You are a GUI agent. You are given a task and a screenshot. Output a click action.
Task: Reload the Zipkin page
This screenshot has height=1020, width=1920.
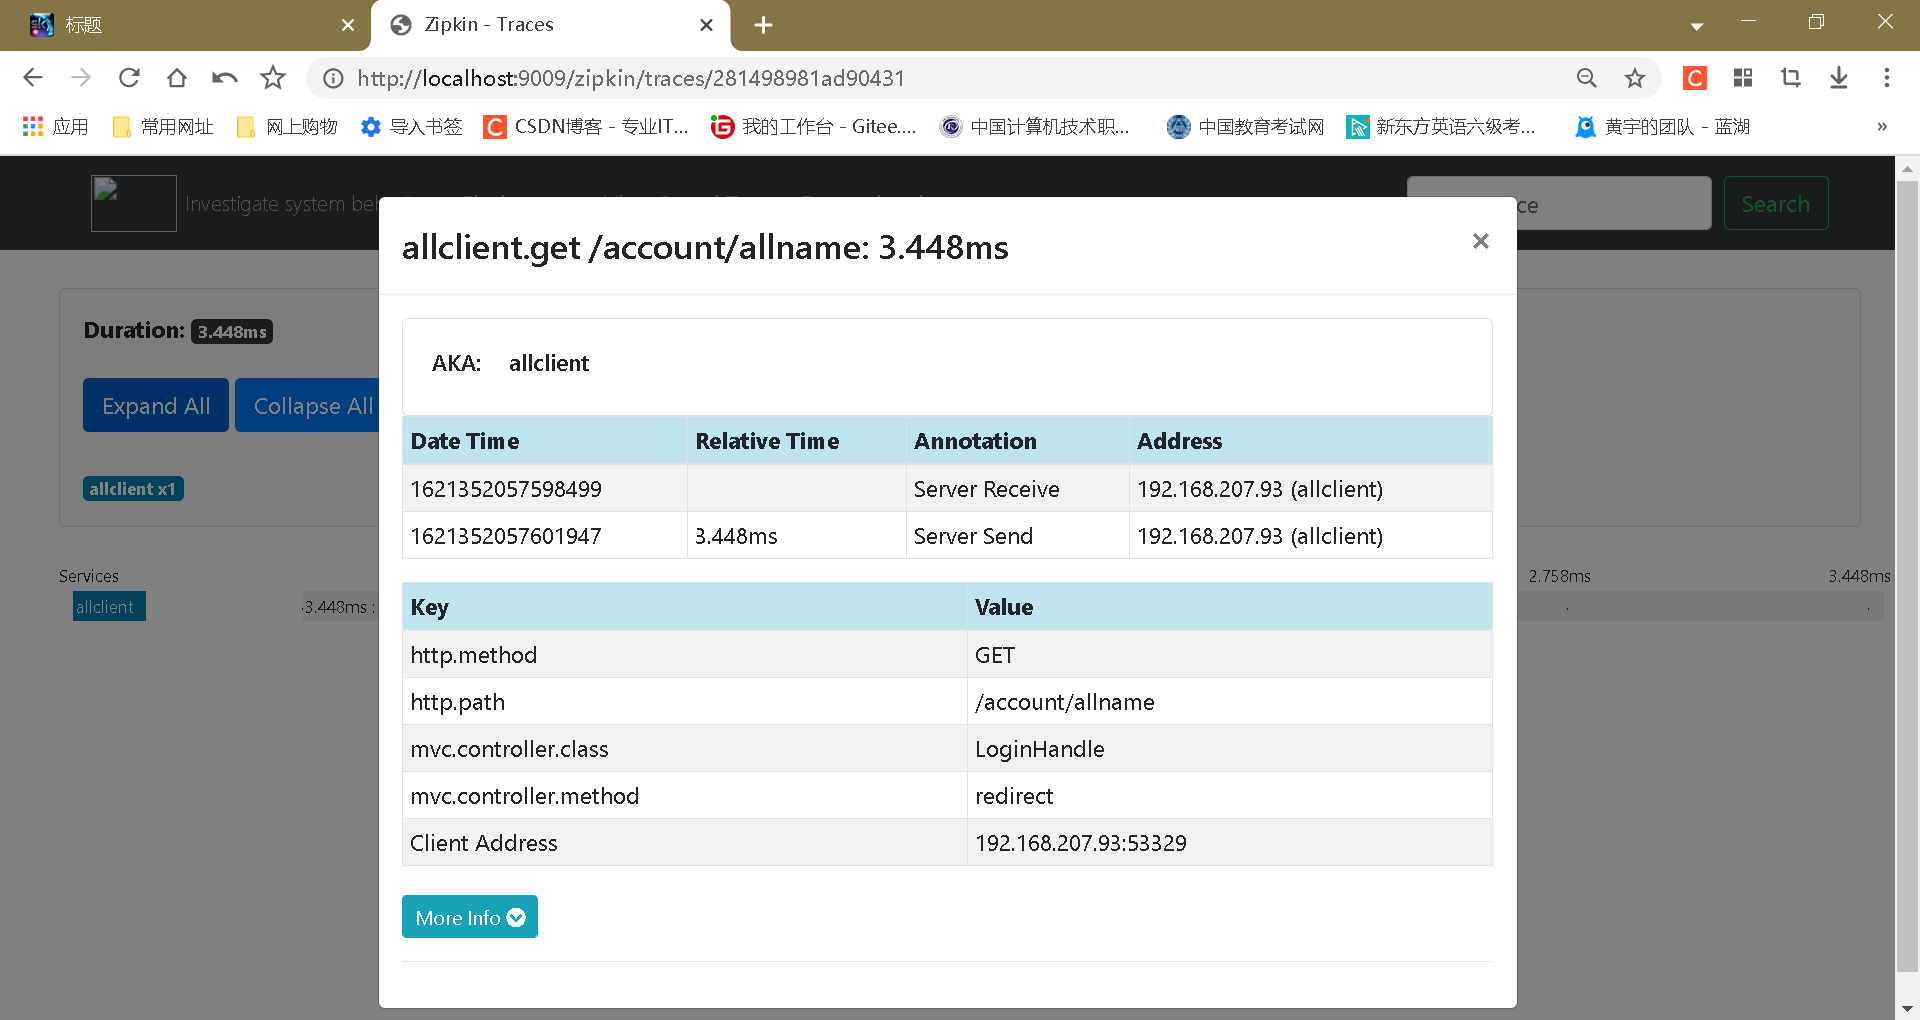pos(129,78)
